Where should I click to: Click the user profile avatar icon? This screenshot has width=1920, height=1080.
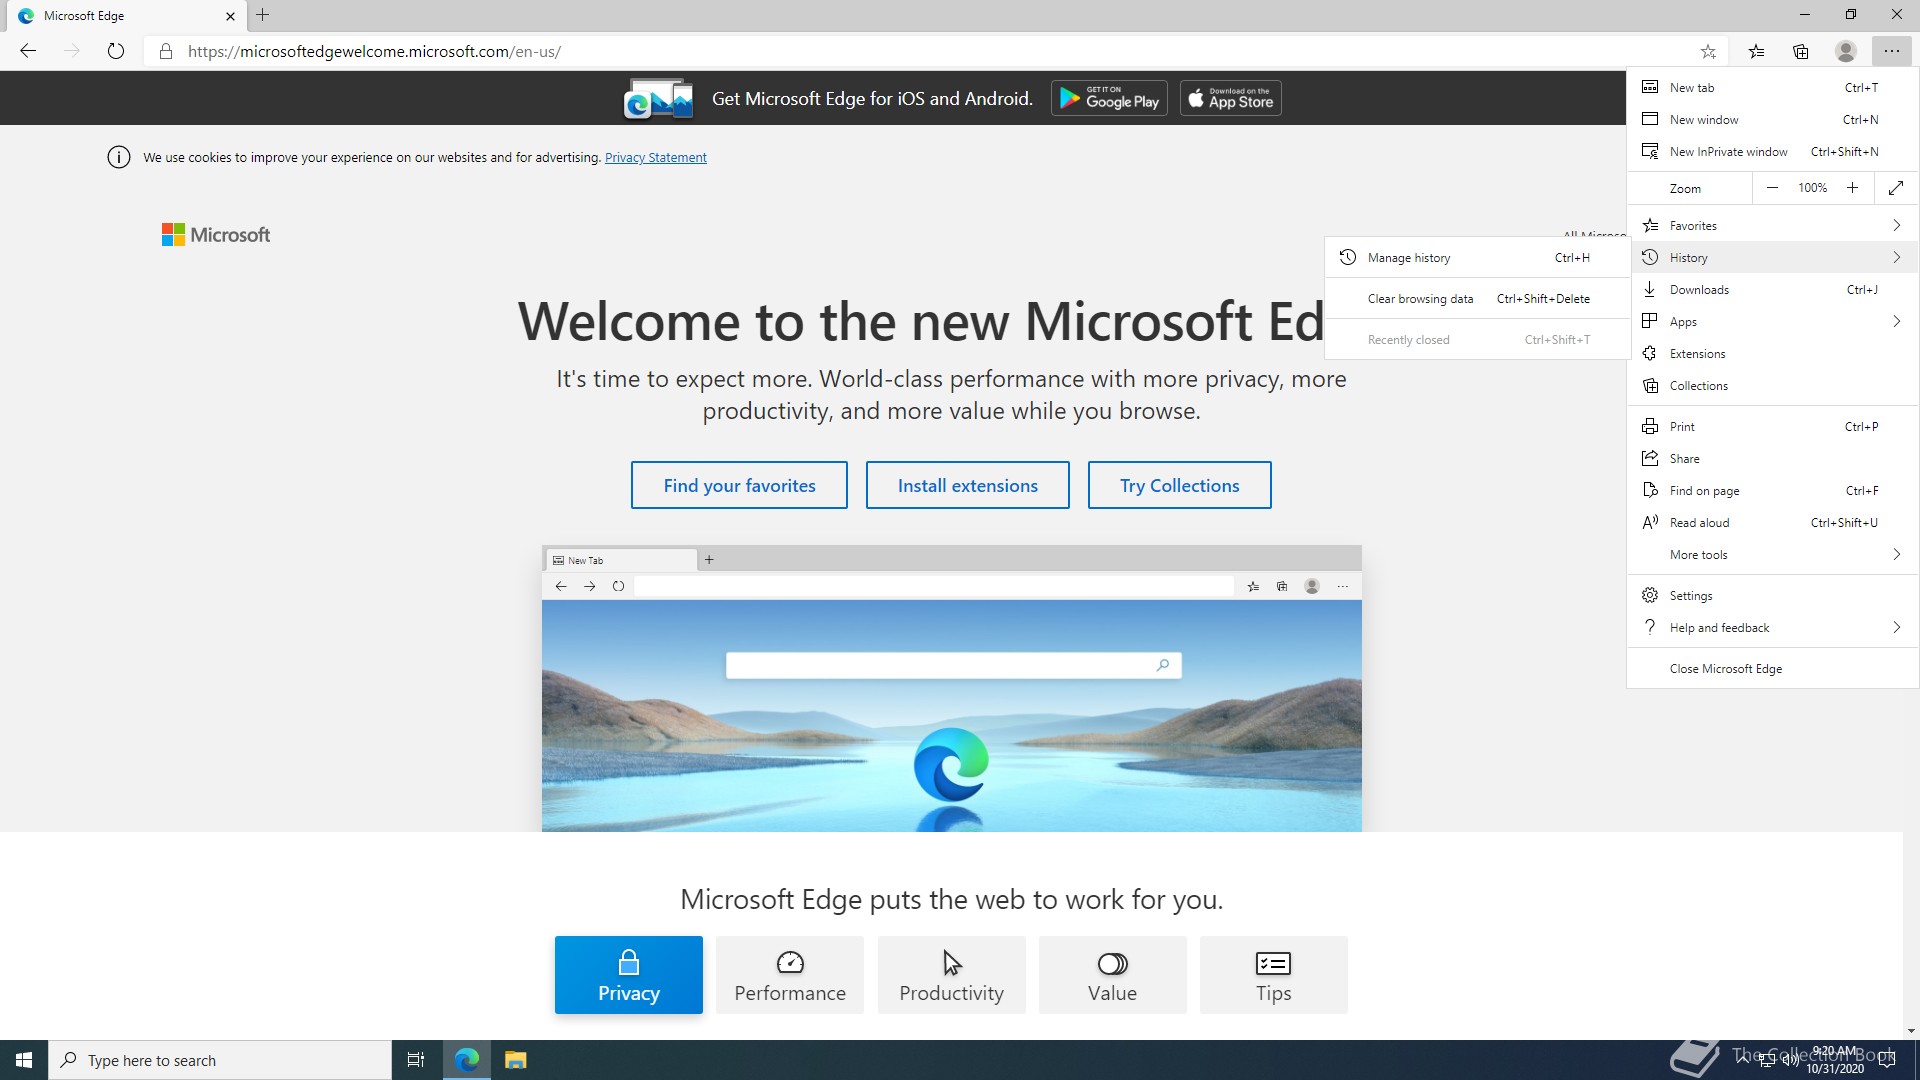click(1846, 51)
